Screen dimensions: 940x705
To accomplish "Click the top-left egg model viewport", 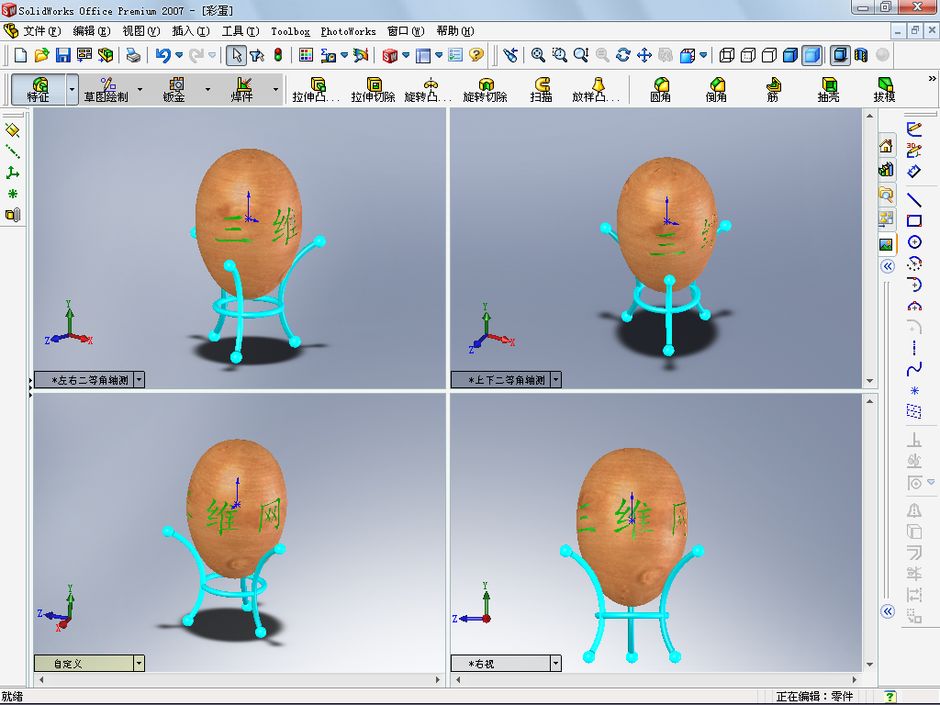I will coord(240,248).
